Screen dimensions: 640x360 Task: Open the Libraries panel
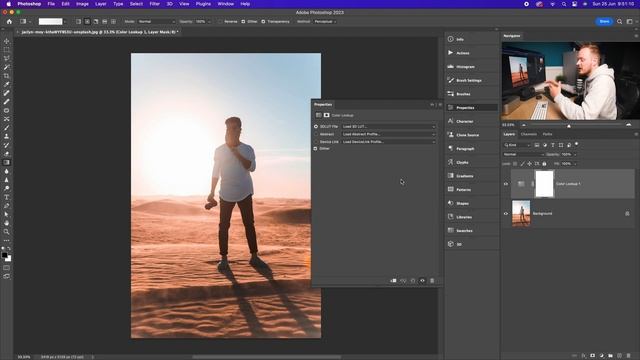pyautogui.click(x=471, y=217)
